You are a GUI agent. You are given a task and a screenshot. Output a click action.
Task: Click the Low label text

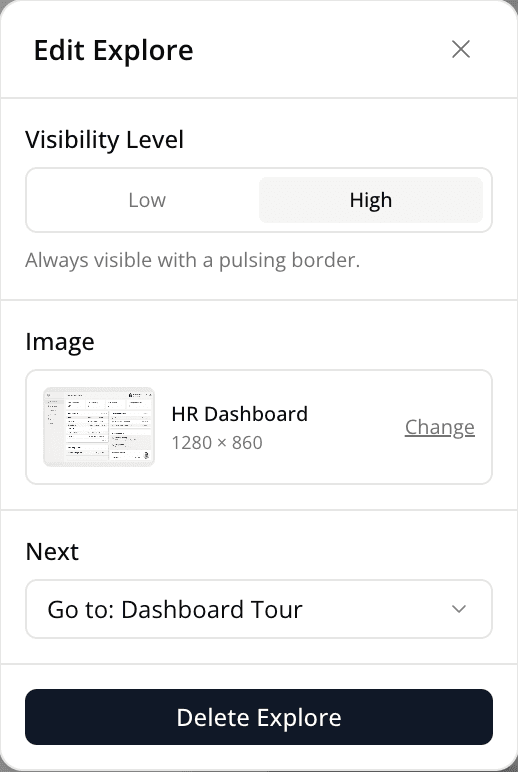click(x=147, y=200)
